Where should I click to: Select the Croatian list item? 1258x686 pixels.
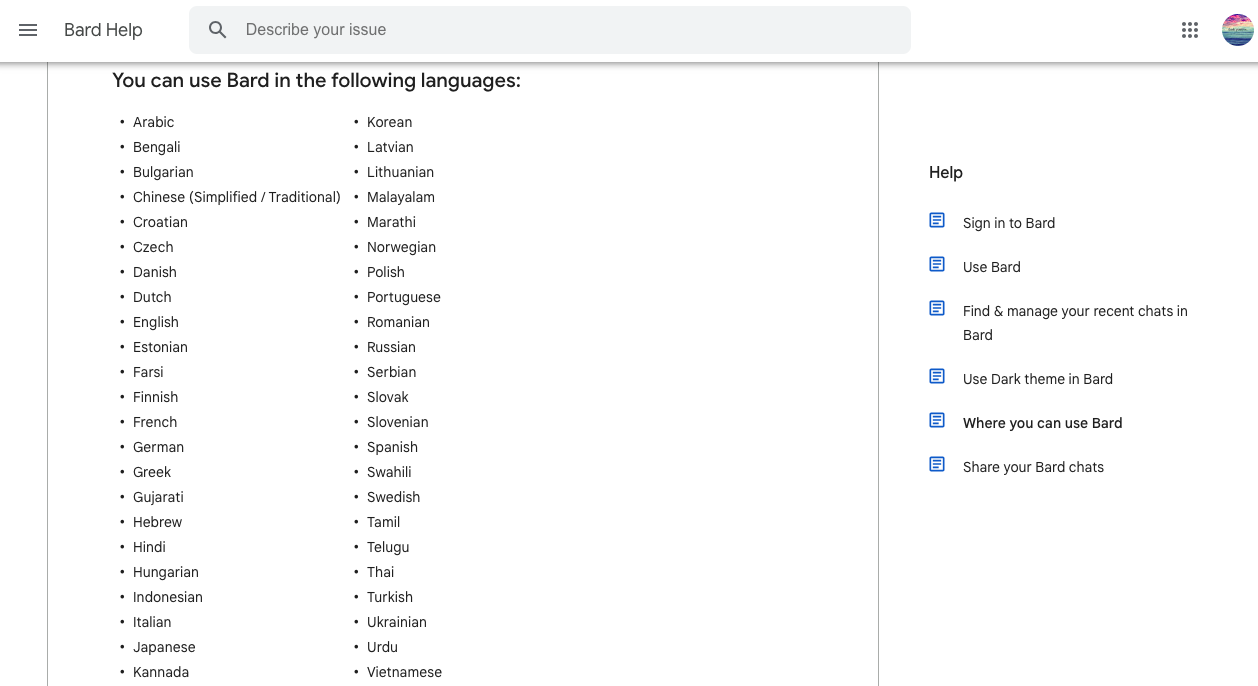160,222
